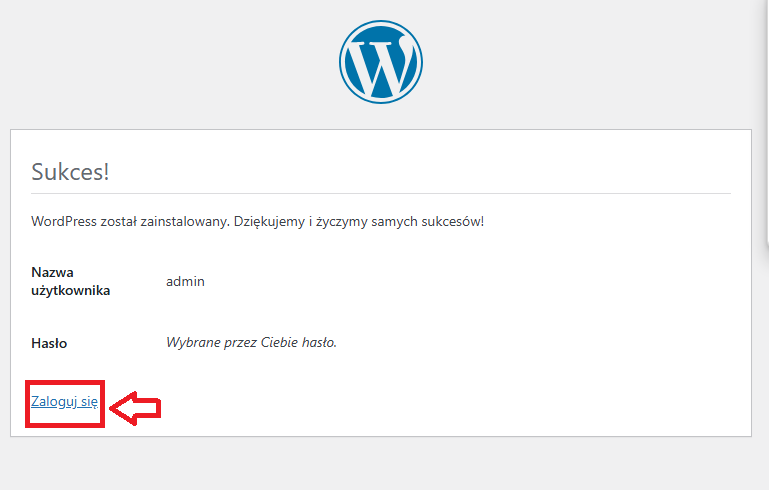This screenshot has height=490, width=769.
Task: Click the "Hasło" row label
Action: point(49,342)
